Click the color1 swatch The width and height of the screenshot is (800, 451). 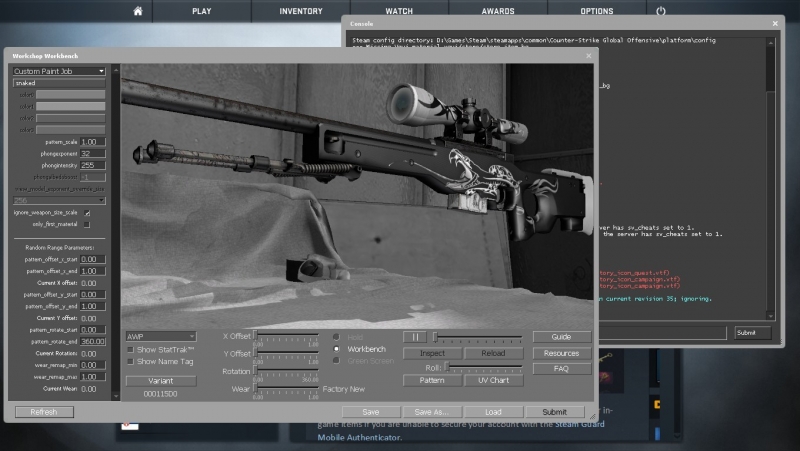pyautogui.click(x=70, y=106)
